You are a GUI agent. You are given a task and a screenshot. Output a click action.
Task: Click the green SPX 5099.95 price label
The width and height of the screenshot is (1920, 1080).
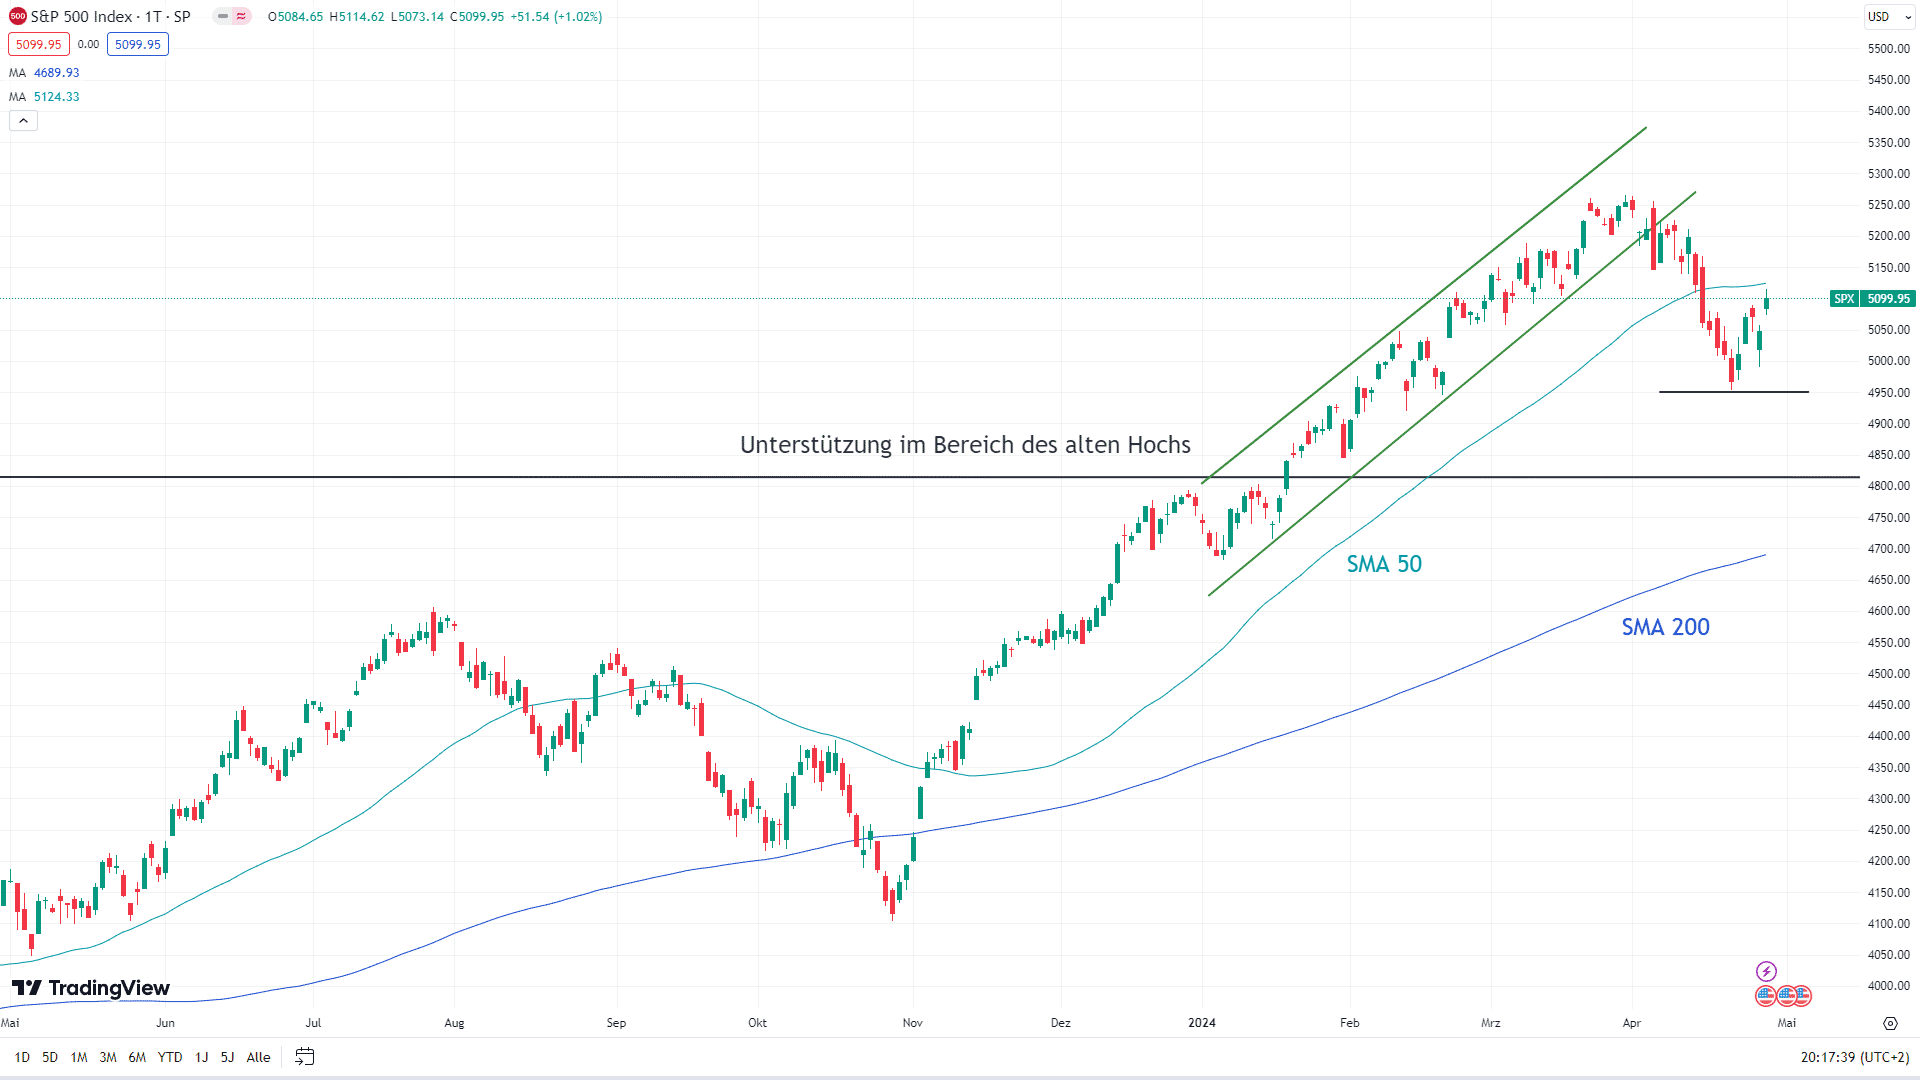pyautogui.click(x=1872, y=298)
